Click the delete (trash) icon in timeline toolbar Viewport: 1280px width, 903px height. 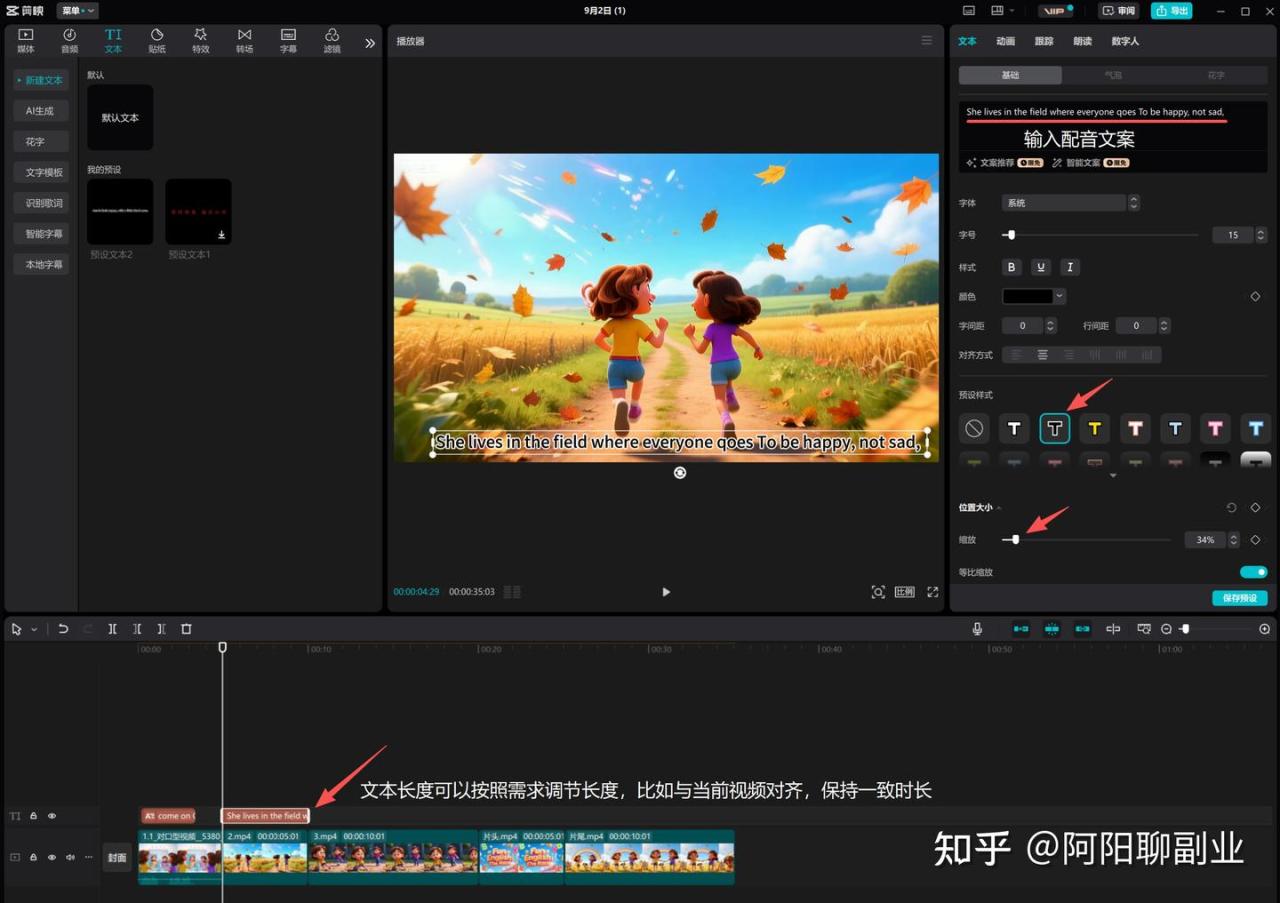(x=186, y=629)
